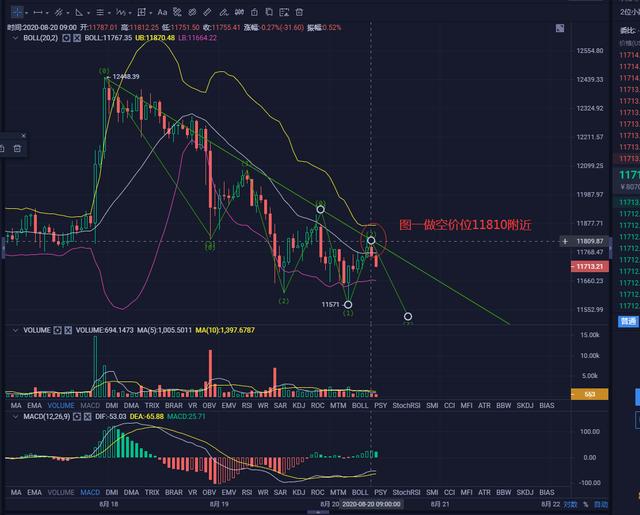Click the red annotation 图一做空价位11810附近

(465, 225)
